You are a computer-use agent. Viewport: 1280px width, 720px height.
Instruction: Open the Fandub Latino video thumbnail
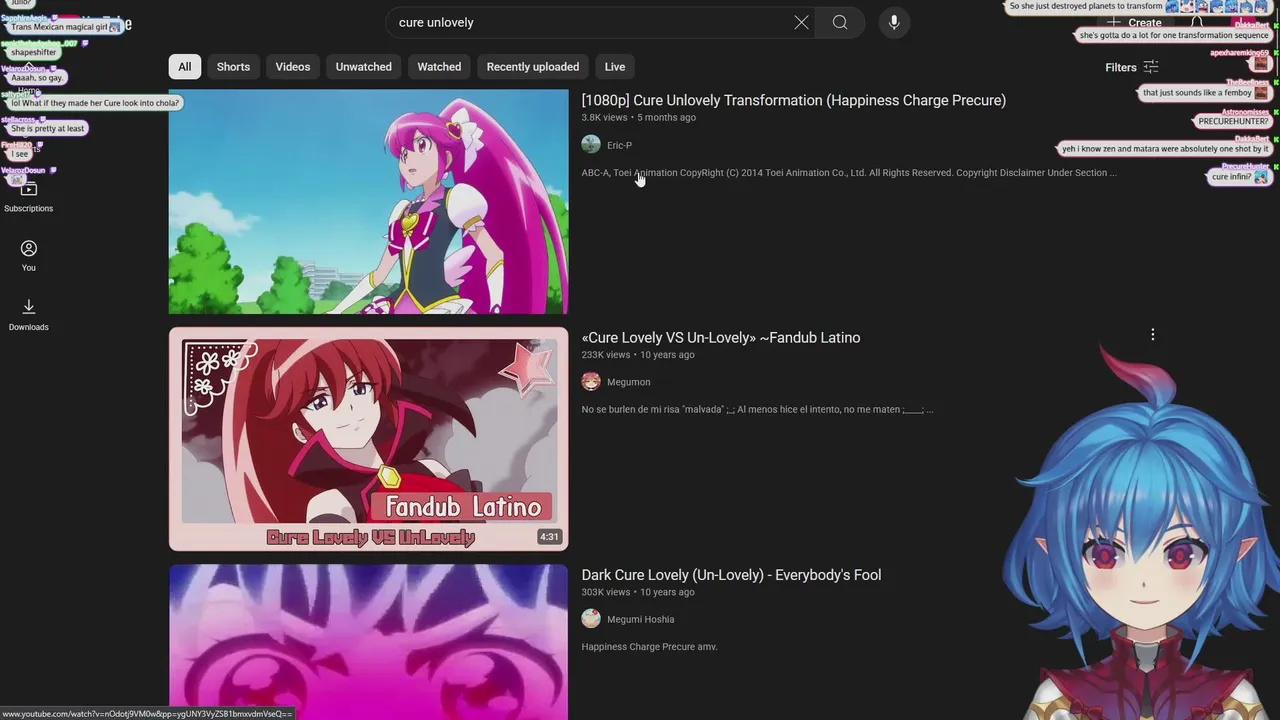pos(368,439)
